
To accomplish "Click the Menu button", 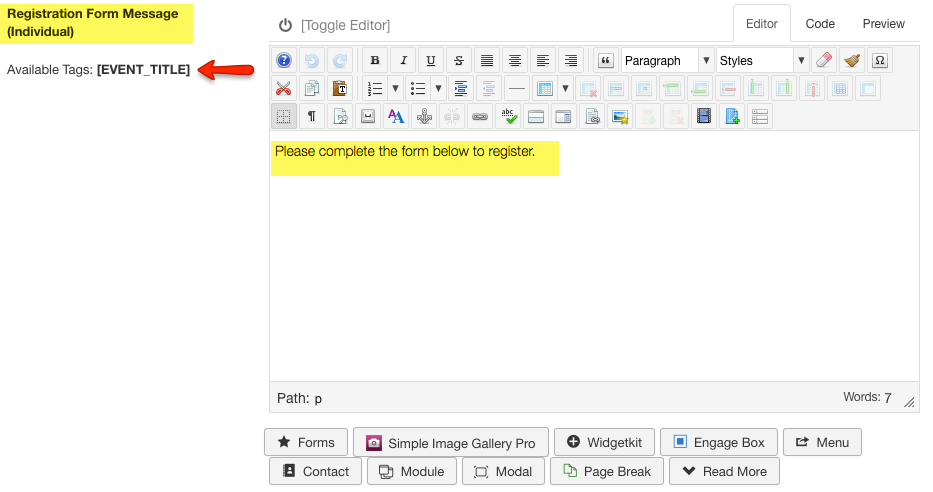I will click(822, 442).
